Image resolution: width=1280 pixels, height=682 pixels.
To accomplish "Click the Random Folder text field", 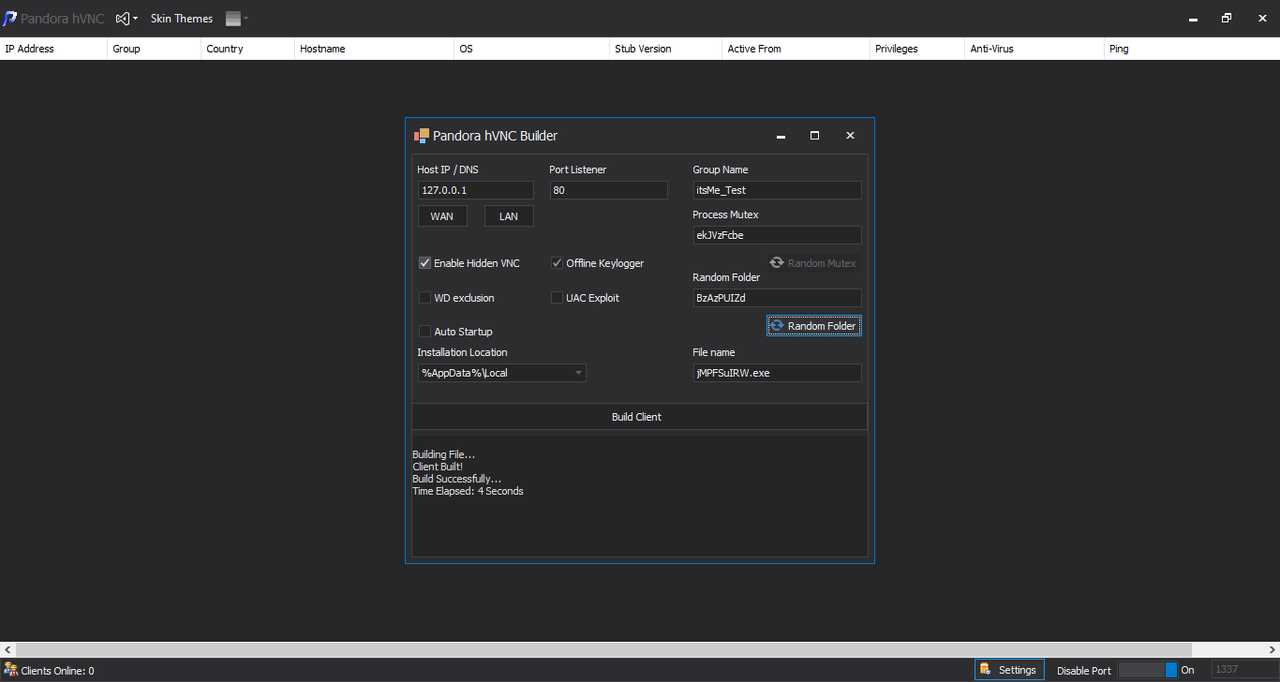I will click(x=777, y=298).
